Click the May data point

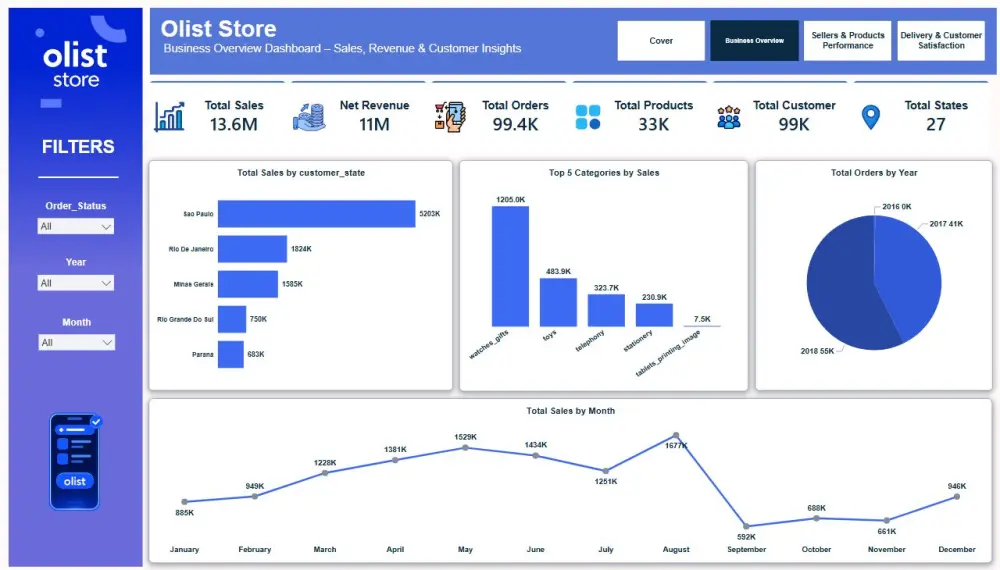tap(466, 448)
